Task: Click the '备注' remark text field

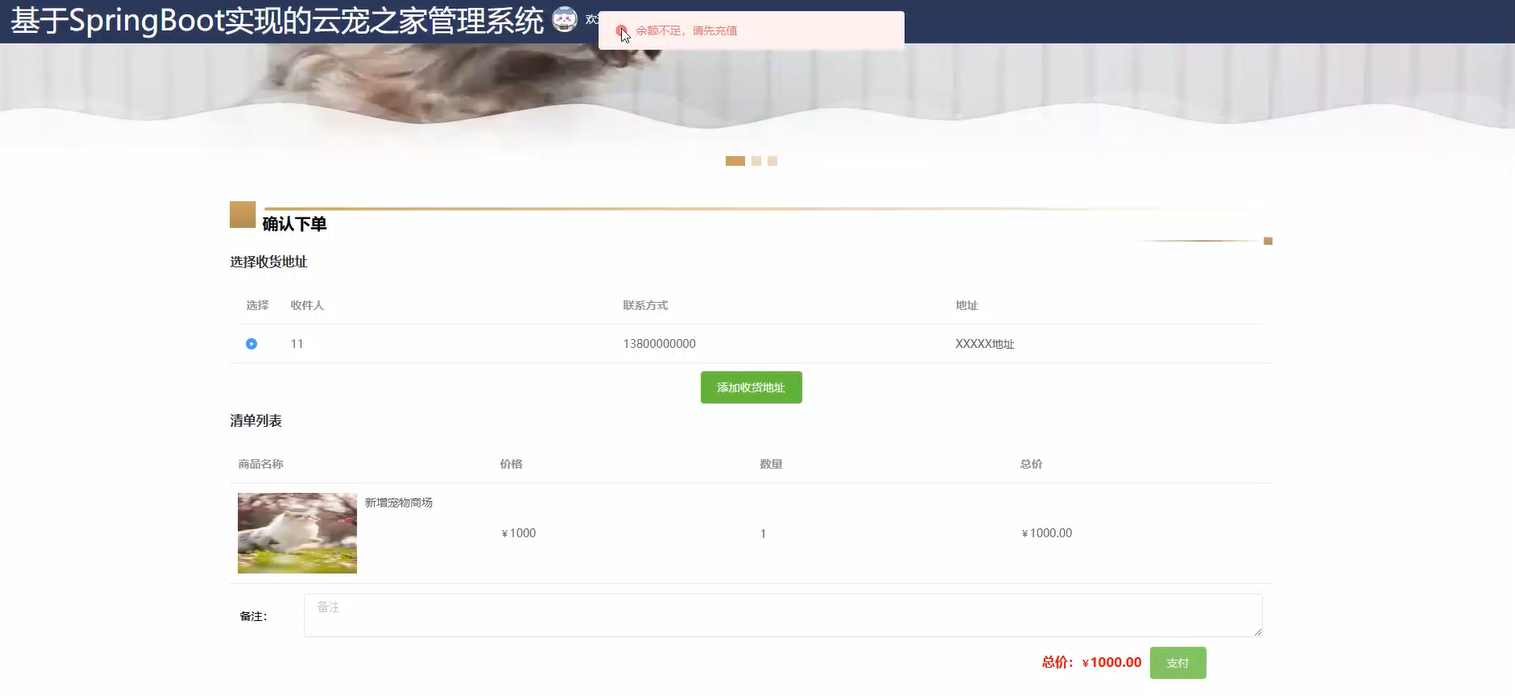Action: 783,615
